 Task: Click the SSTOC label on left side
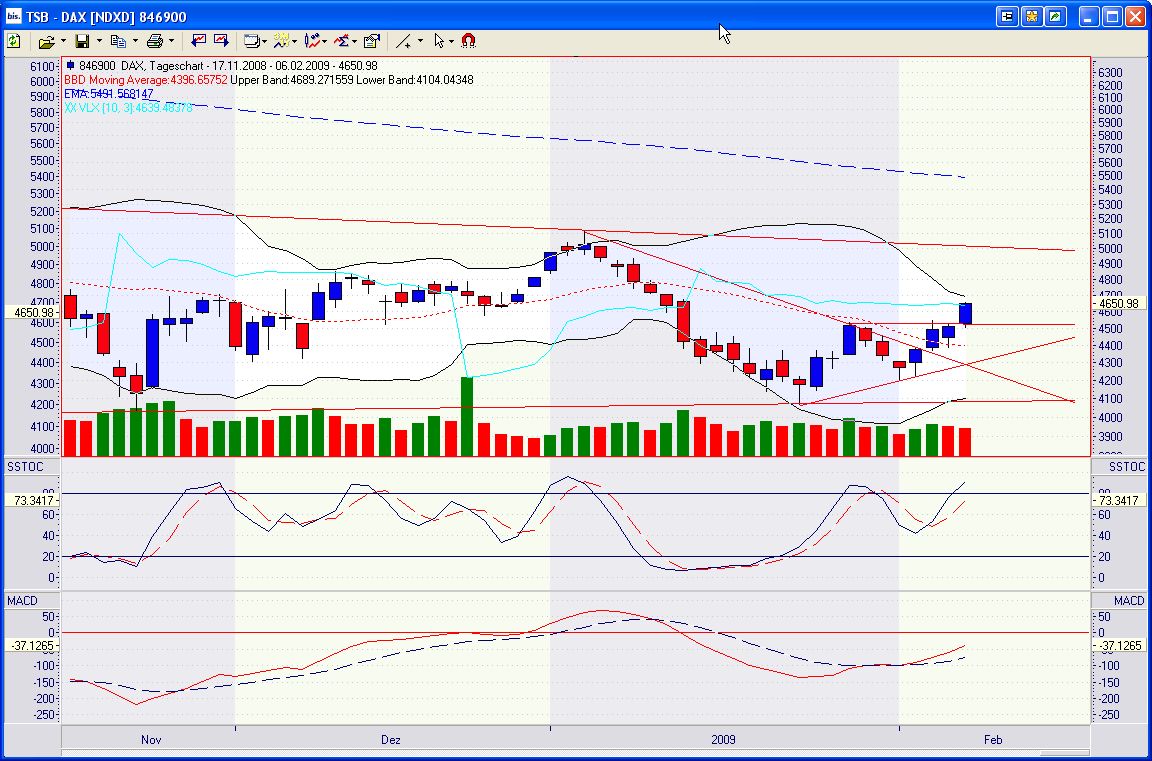pos(25,467)
